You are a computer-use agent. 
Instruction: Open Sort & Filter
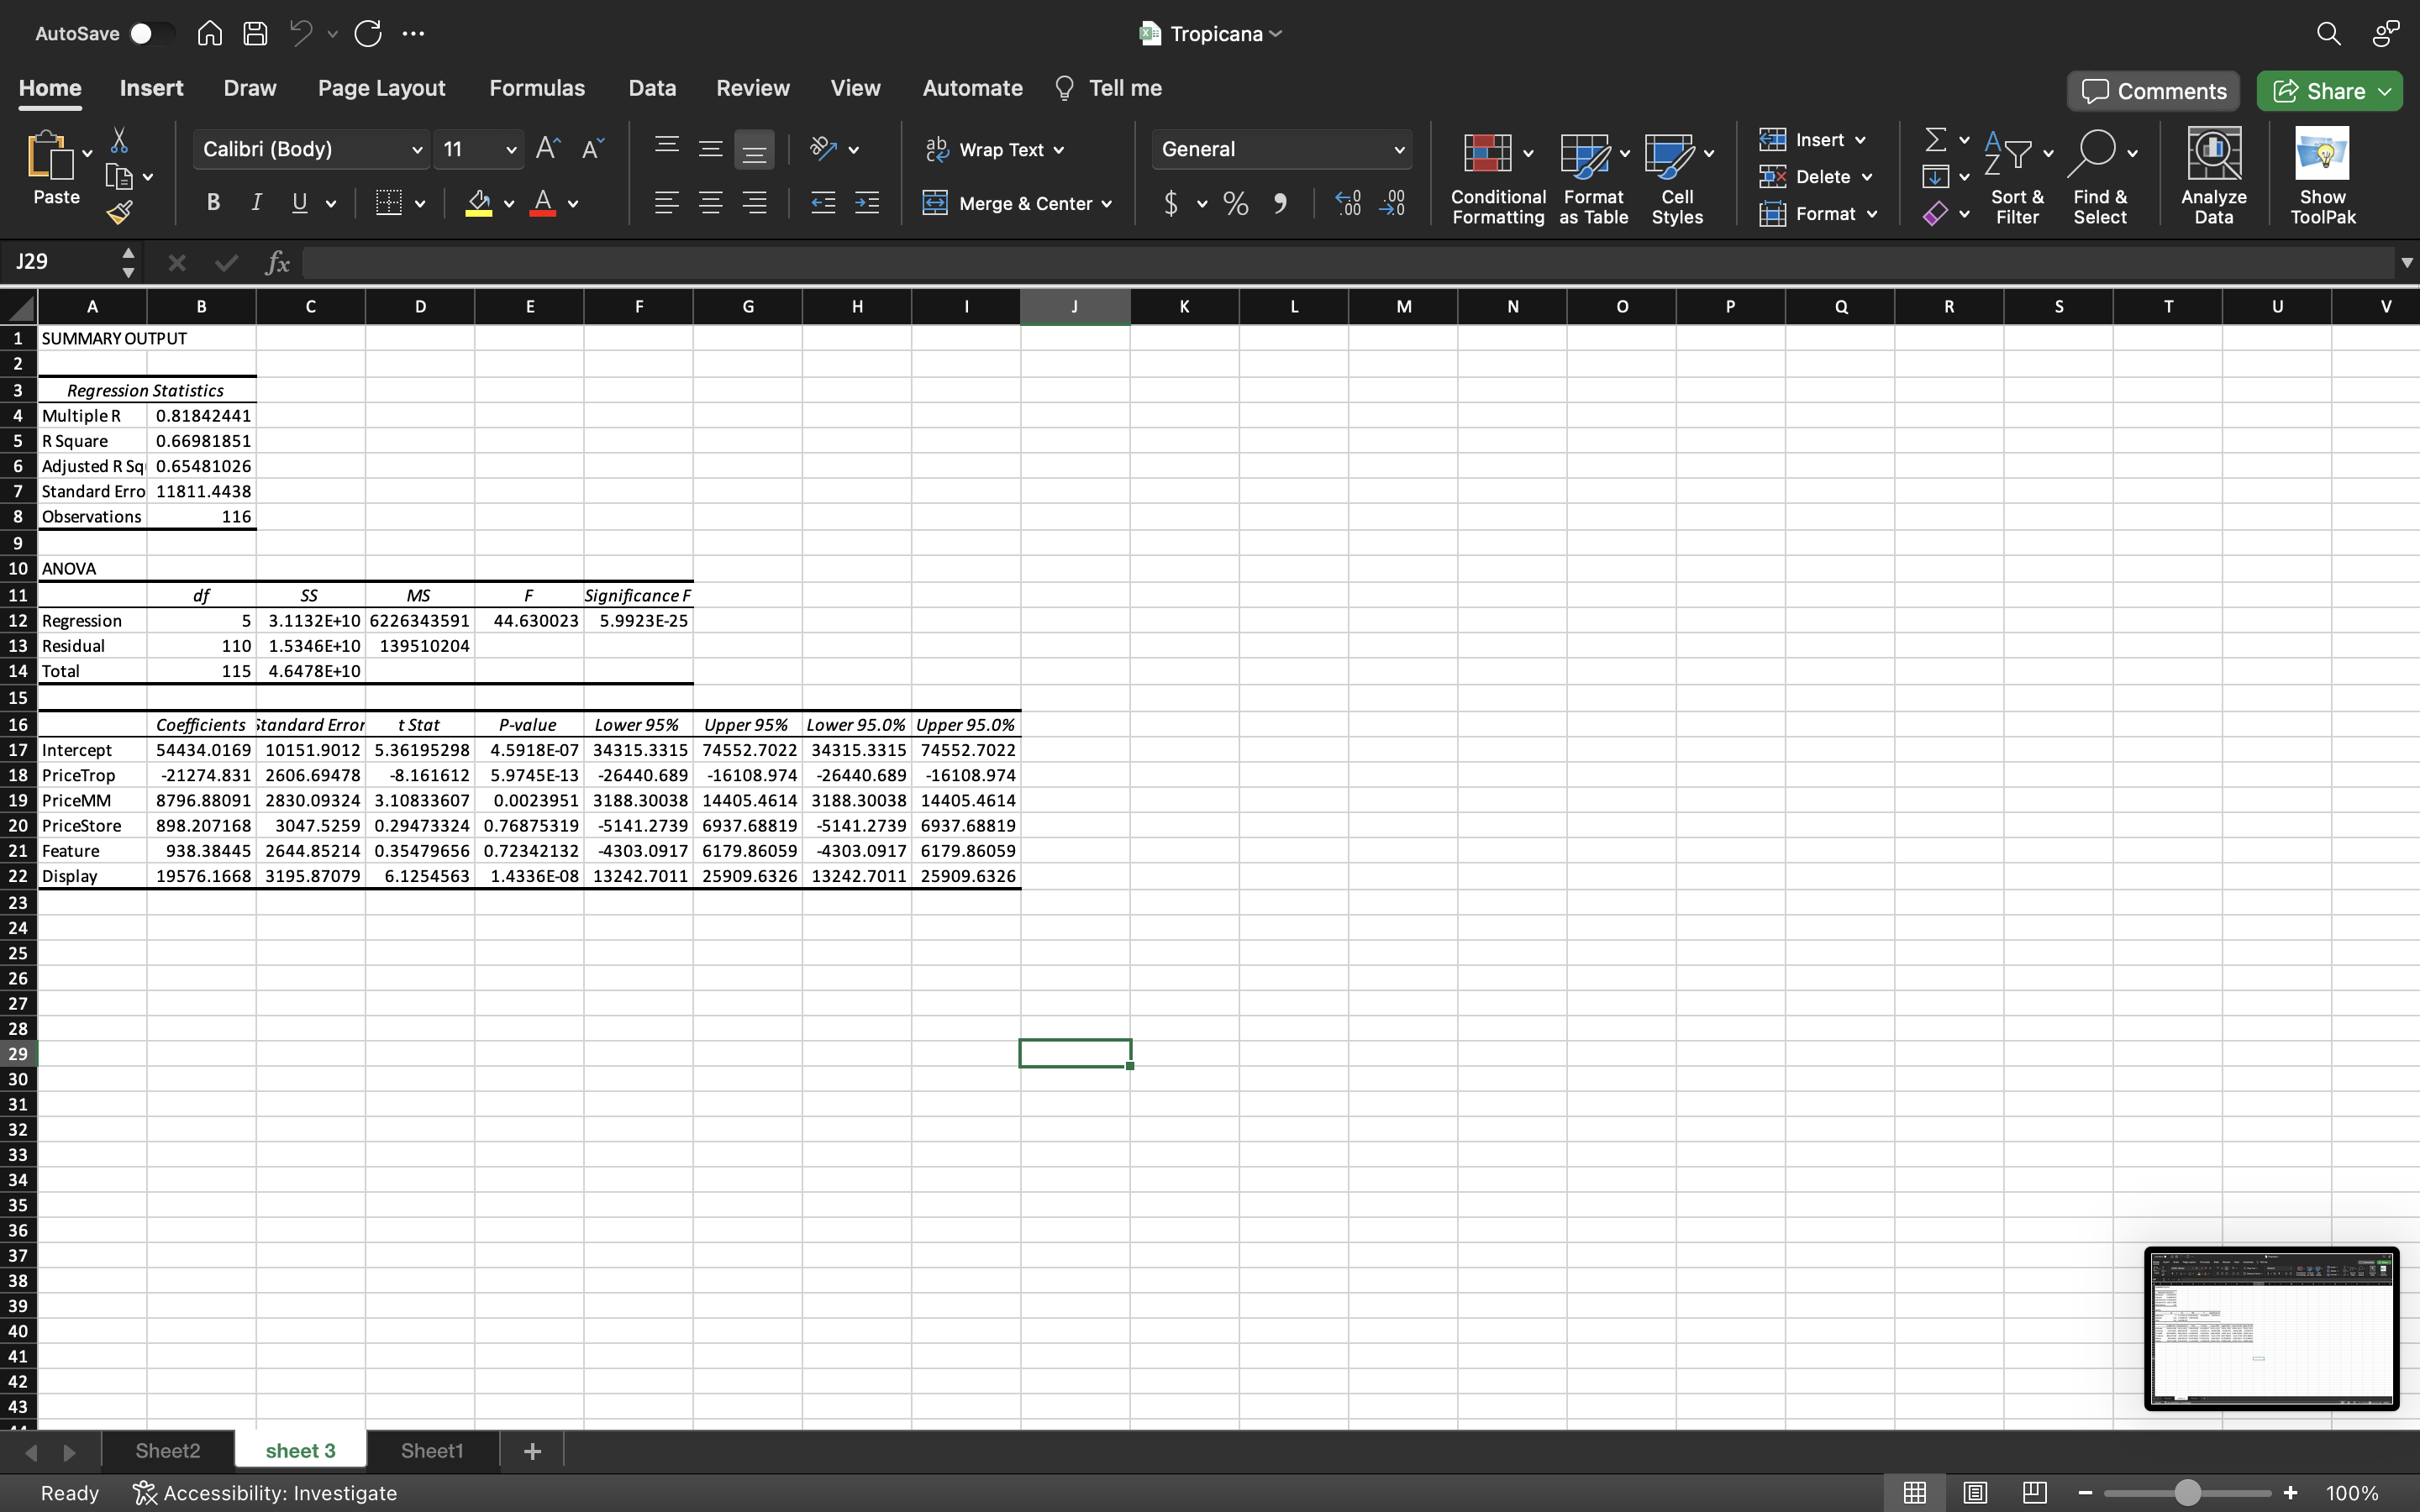click(2016, 178)
